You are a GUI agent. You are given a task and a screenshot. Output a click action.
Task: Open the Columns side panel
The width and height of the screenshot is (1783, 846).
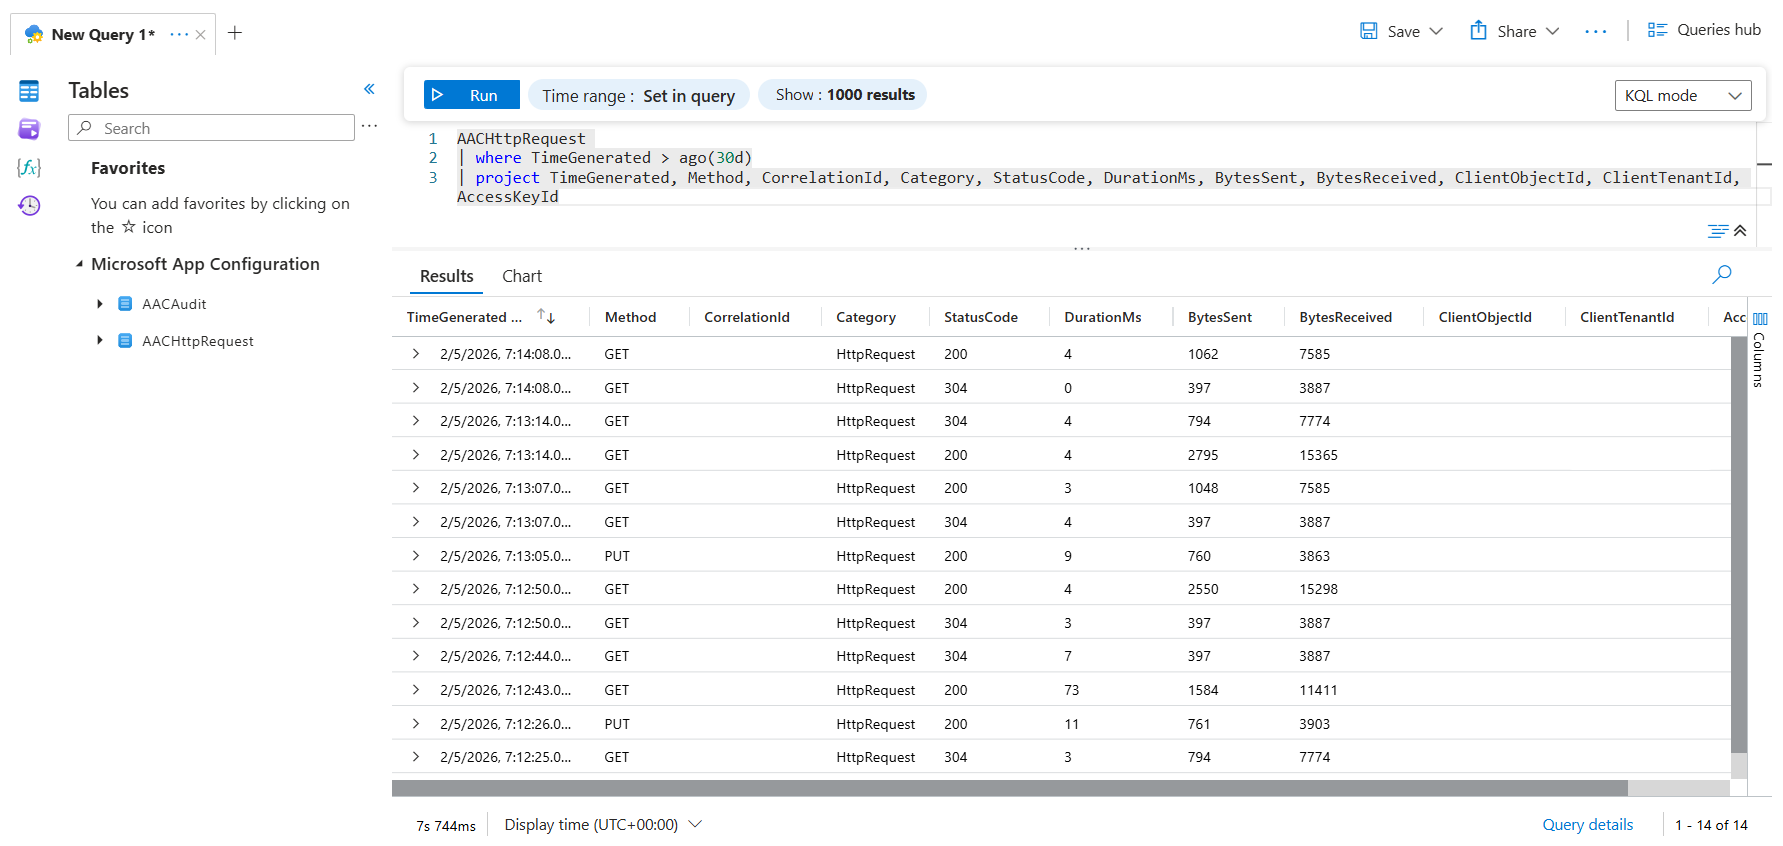(x=1759, y=345)
